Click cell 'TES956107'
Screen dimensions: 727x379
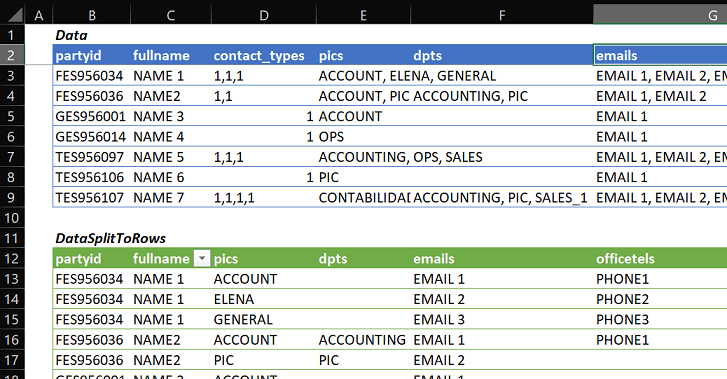click(92, 198)
